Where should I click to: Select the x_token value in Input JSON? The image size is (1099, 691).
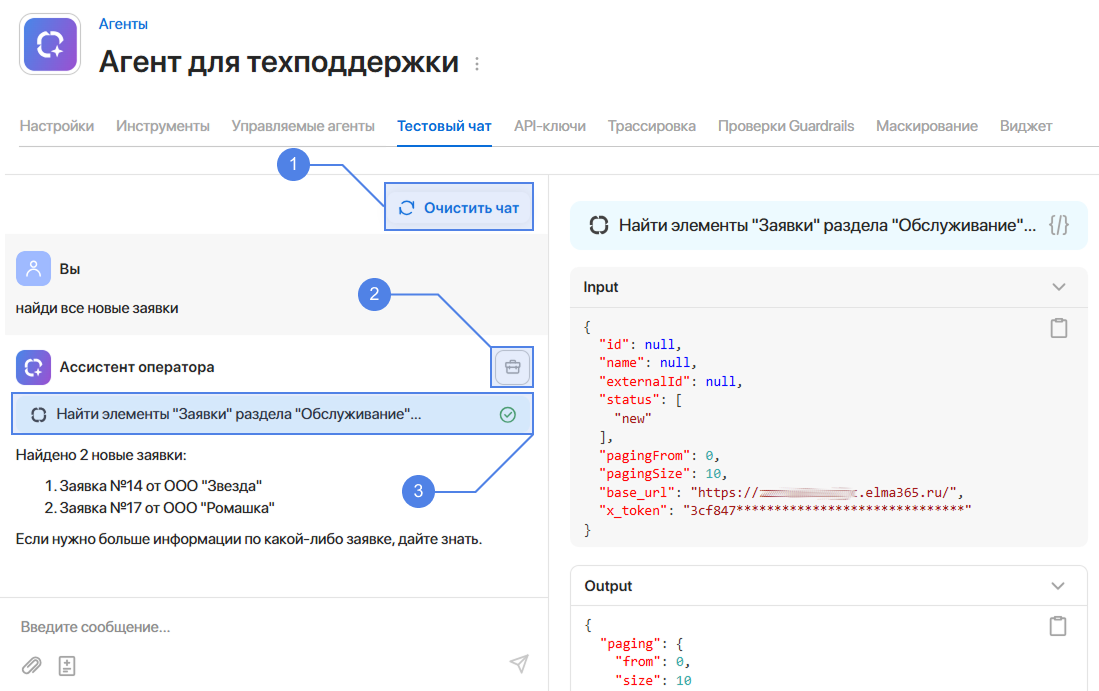point(827,511)
